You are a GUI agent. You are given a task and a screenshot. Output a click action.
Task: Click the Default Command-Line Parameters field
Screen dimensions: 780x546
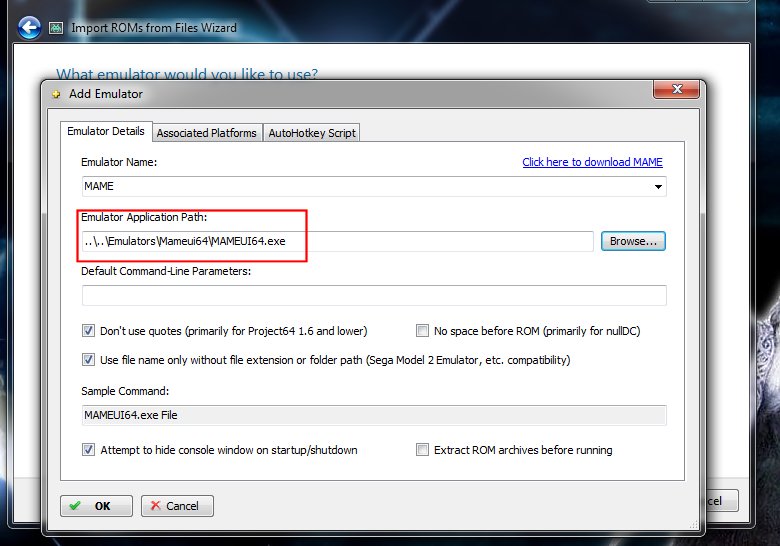[374, 295]
